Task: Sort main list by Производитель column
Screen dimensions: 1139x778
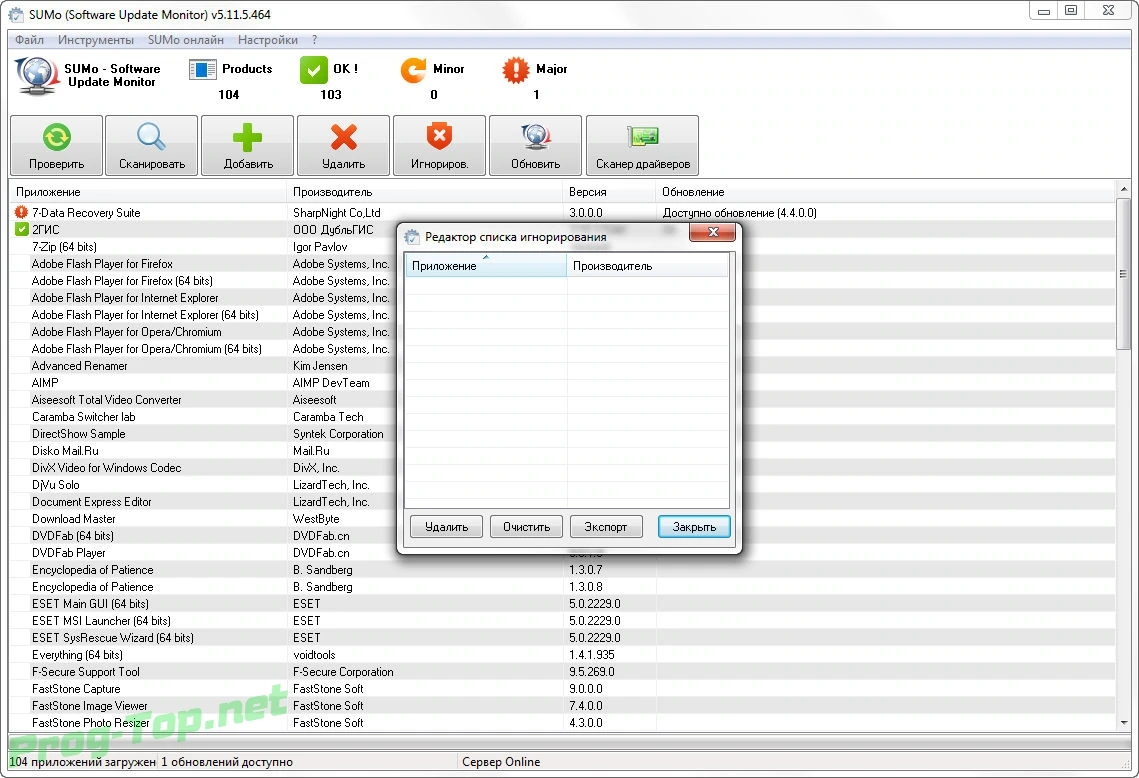Action: click(425, 192)
